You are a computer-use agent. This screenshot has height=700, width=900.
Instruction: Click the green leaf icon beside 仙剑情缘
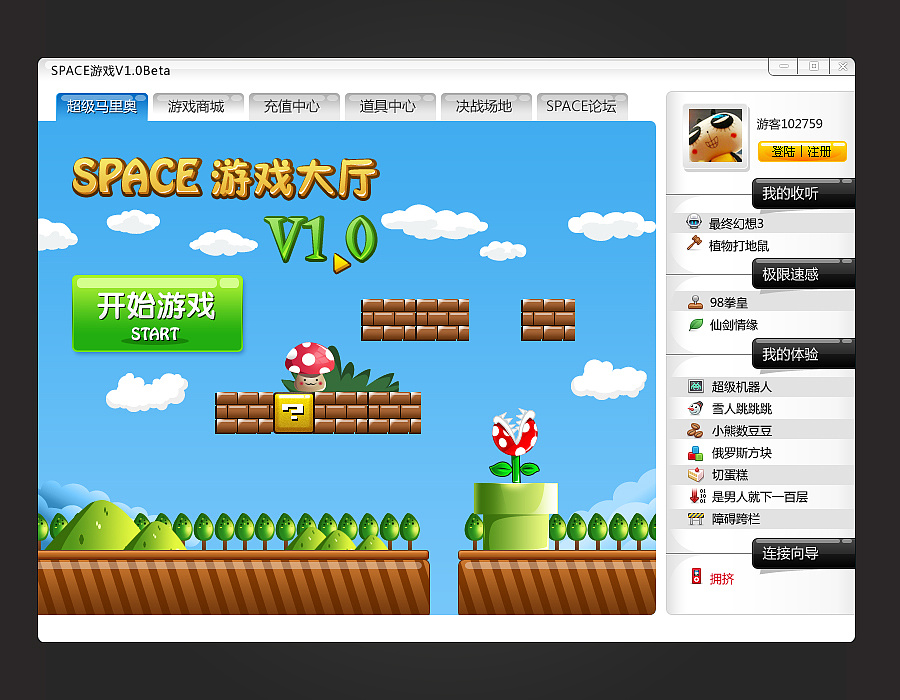pos(696,325)
